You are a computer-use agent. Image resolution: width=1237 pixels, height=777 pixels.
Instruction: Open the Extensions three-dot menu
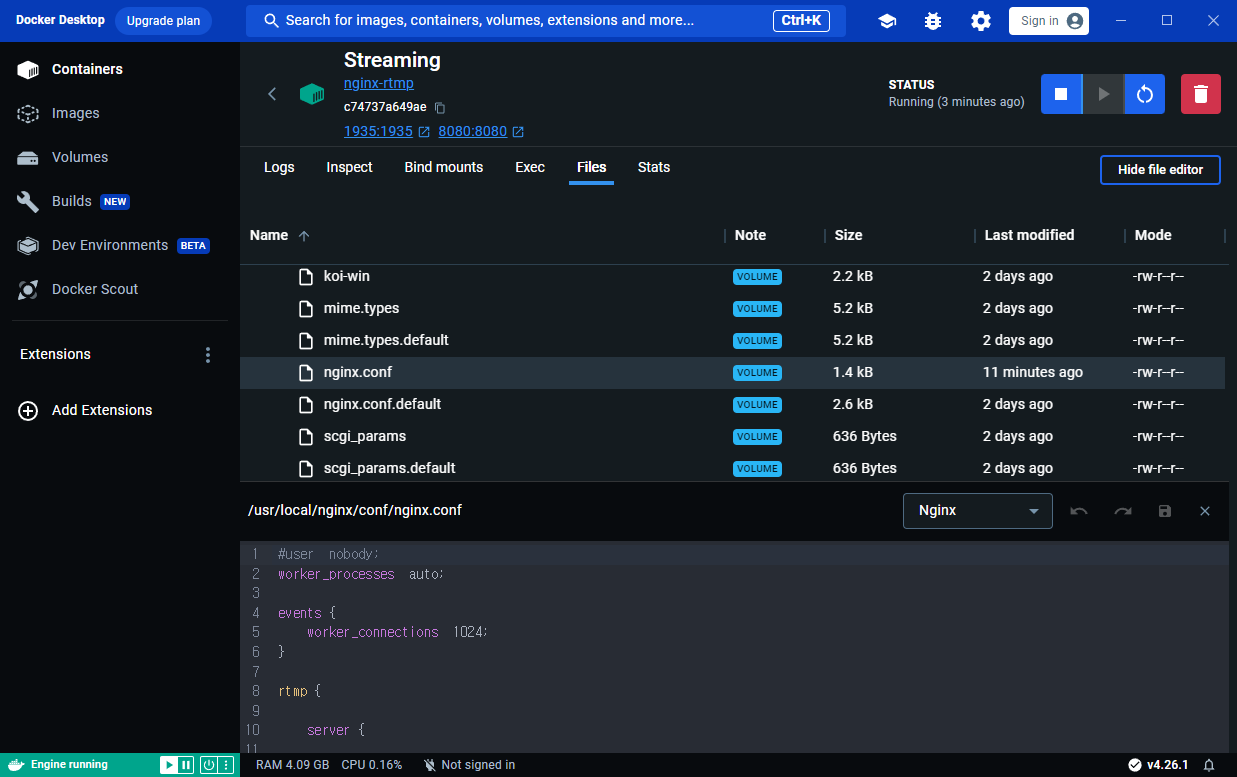(x=208, y=355)
